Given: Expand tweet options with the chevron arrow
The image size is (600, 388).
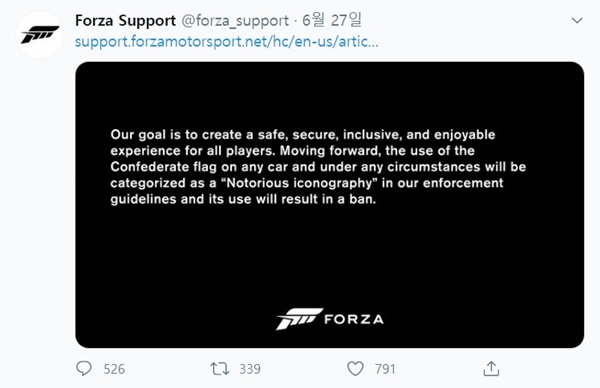Looking at the screenshot, I should [x=577, y=20].
